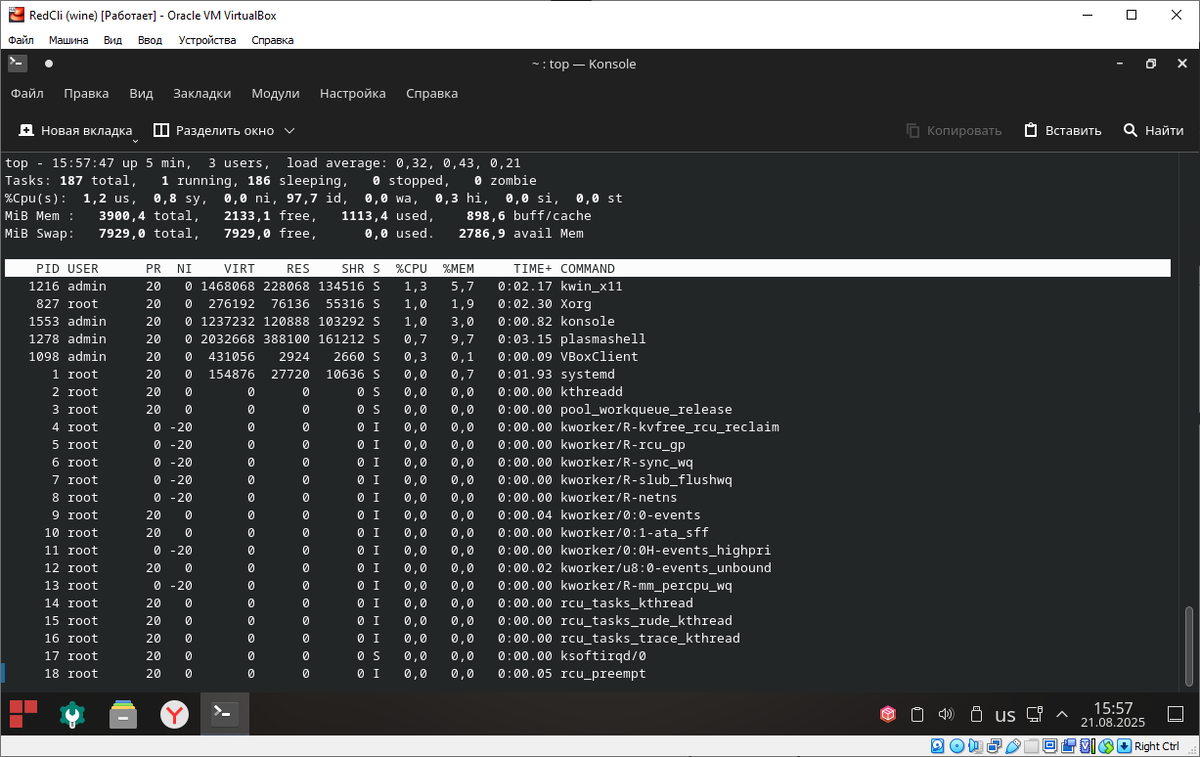Open the clock showing 15:57
This screenshot has height=757, width=1200.
[1113, 714]
